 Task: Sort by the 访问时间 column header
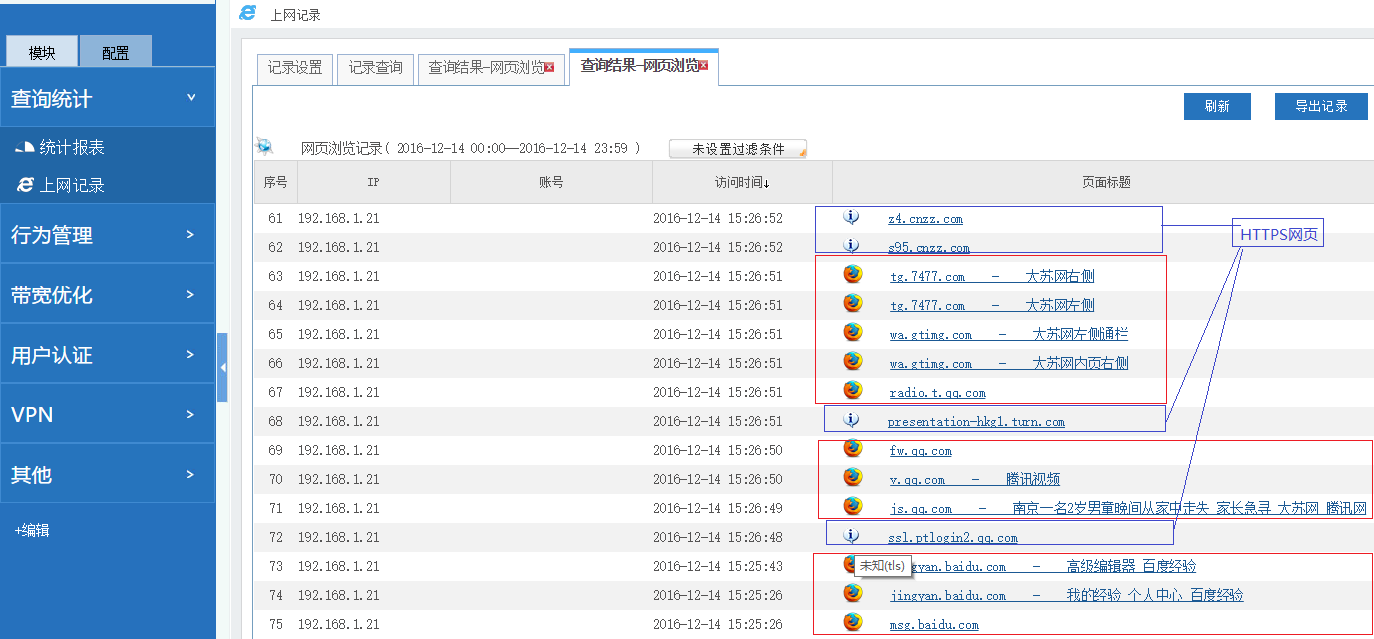741,183
